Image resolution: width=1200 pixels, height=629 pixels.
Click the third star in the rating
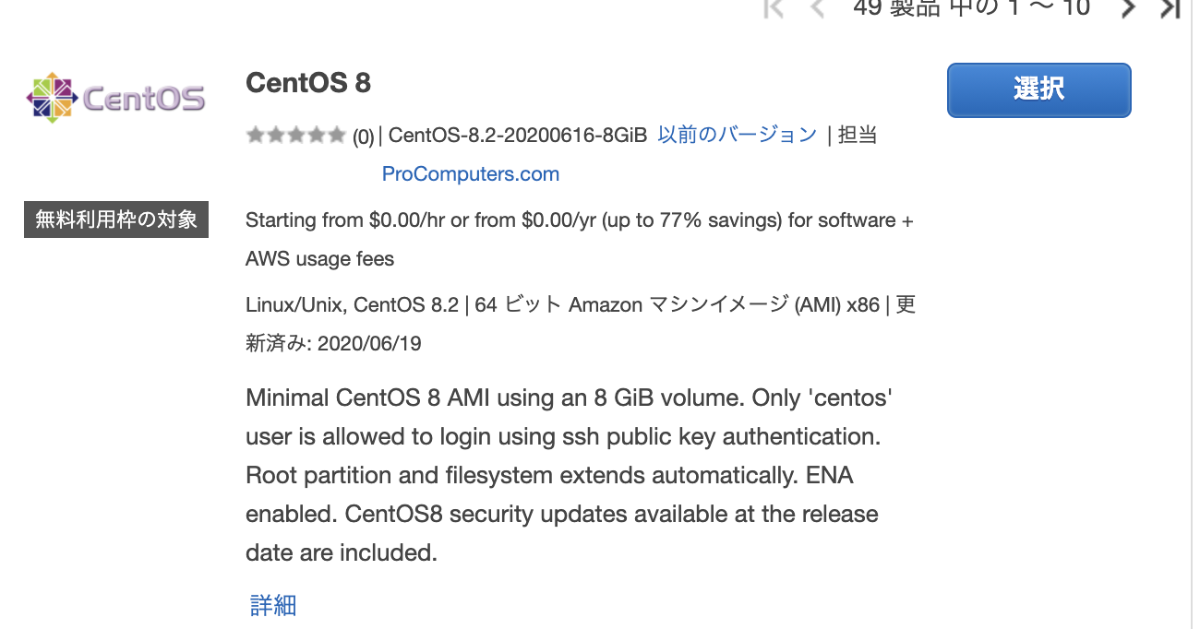[x=295, y=135]
